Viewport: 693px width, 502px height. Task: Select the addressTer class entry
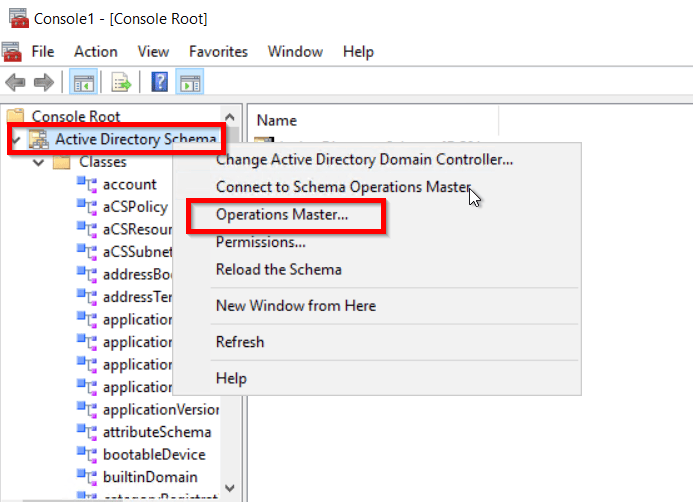point(137,297)
